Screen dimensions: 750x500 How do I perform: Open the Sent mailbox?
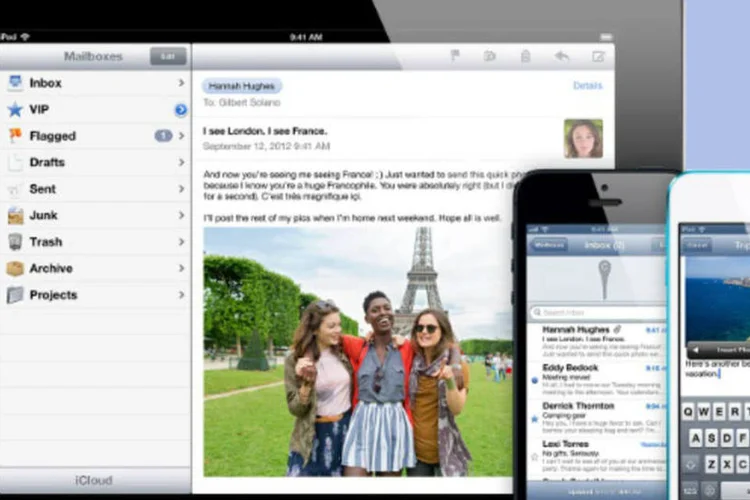95,189
